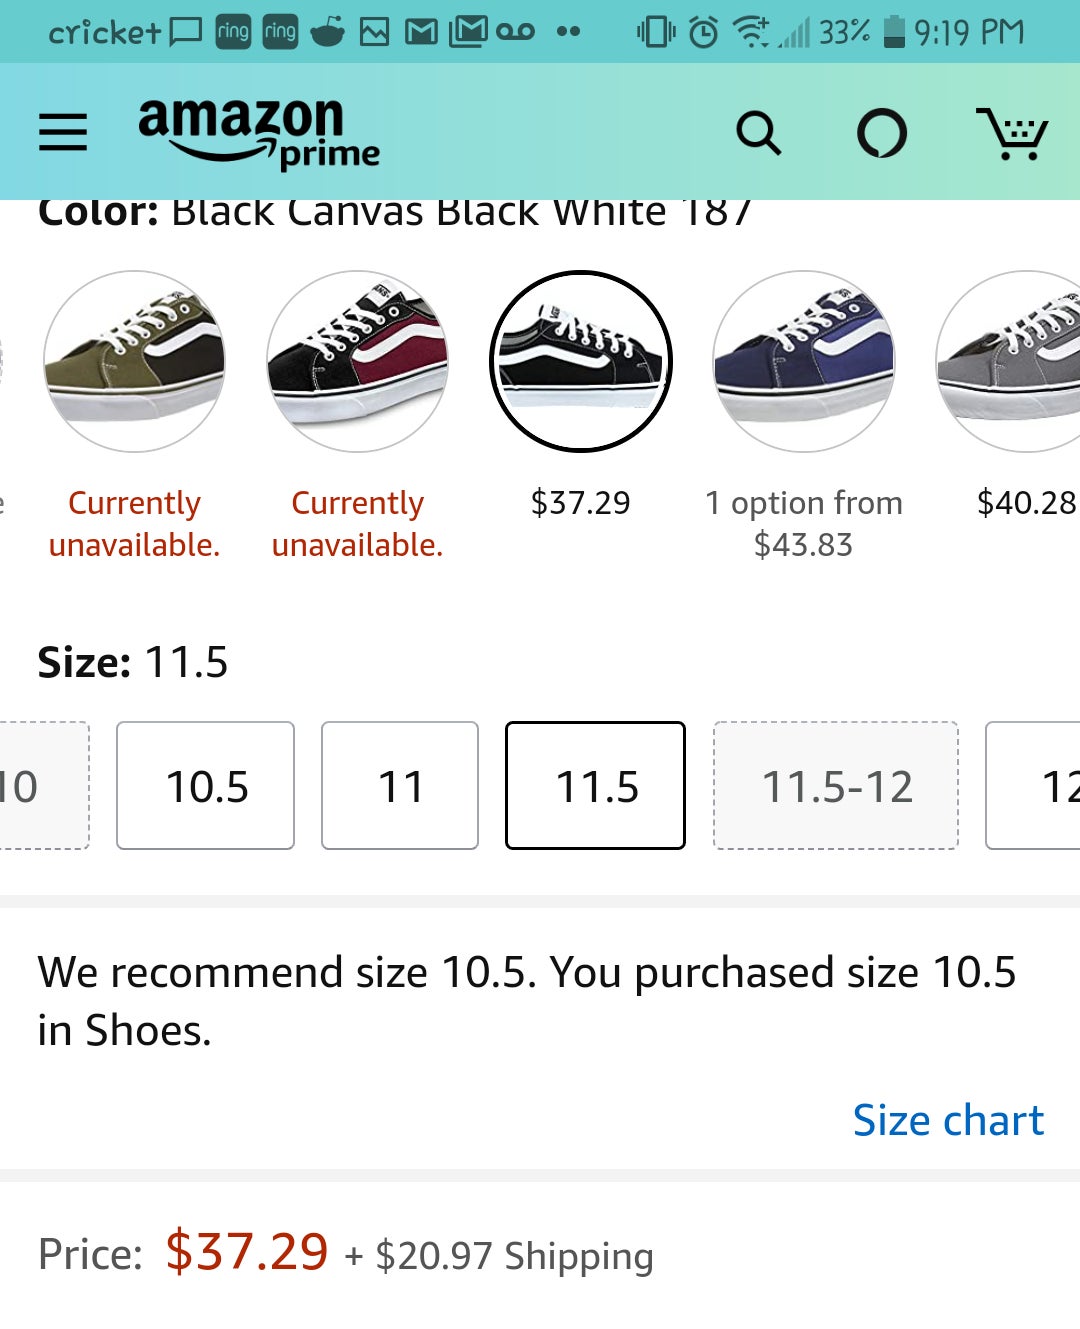Select size 10.5 option

click(204, 785)
